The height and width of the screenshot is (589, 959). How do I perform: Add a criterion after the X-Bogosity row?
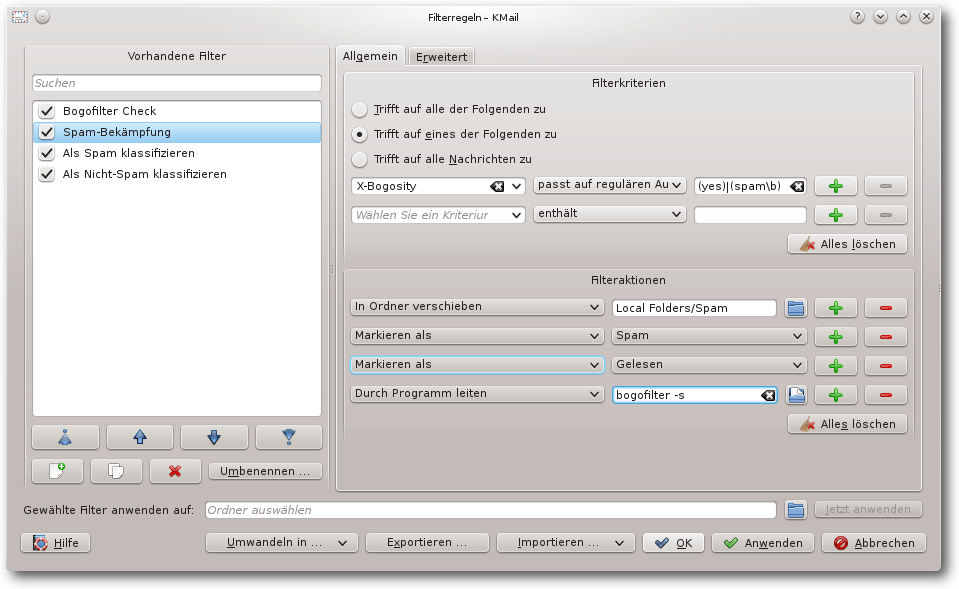[x=836, y=186]
